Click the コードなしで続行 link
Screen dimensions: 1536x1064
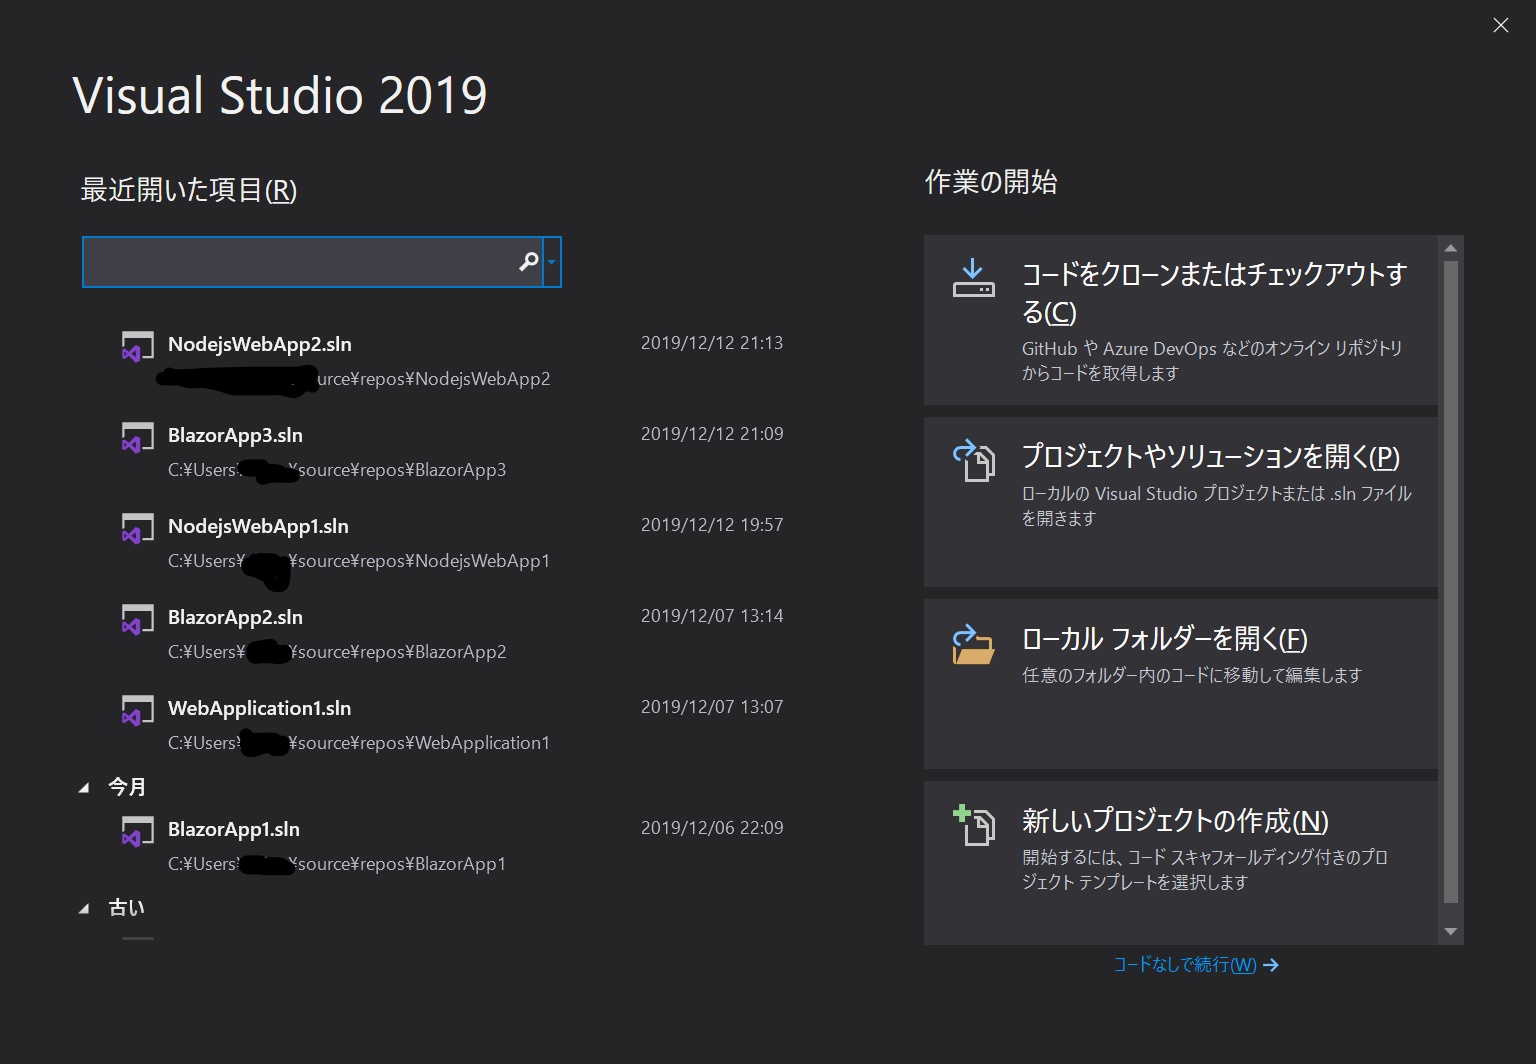pos(1196,965)
